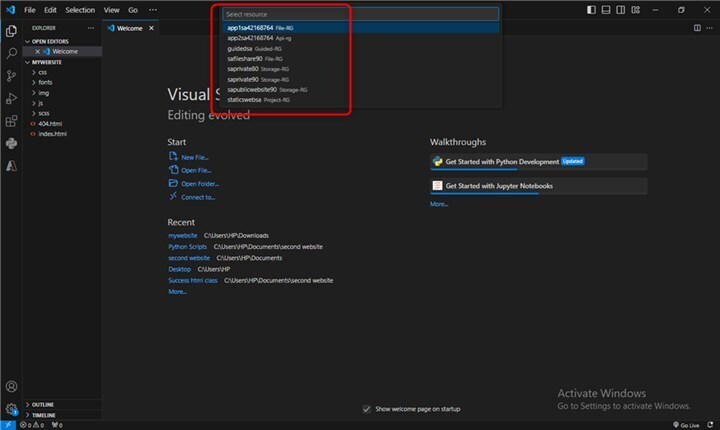Expand the css folder

point(62,72)
